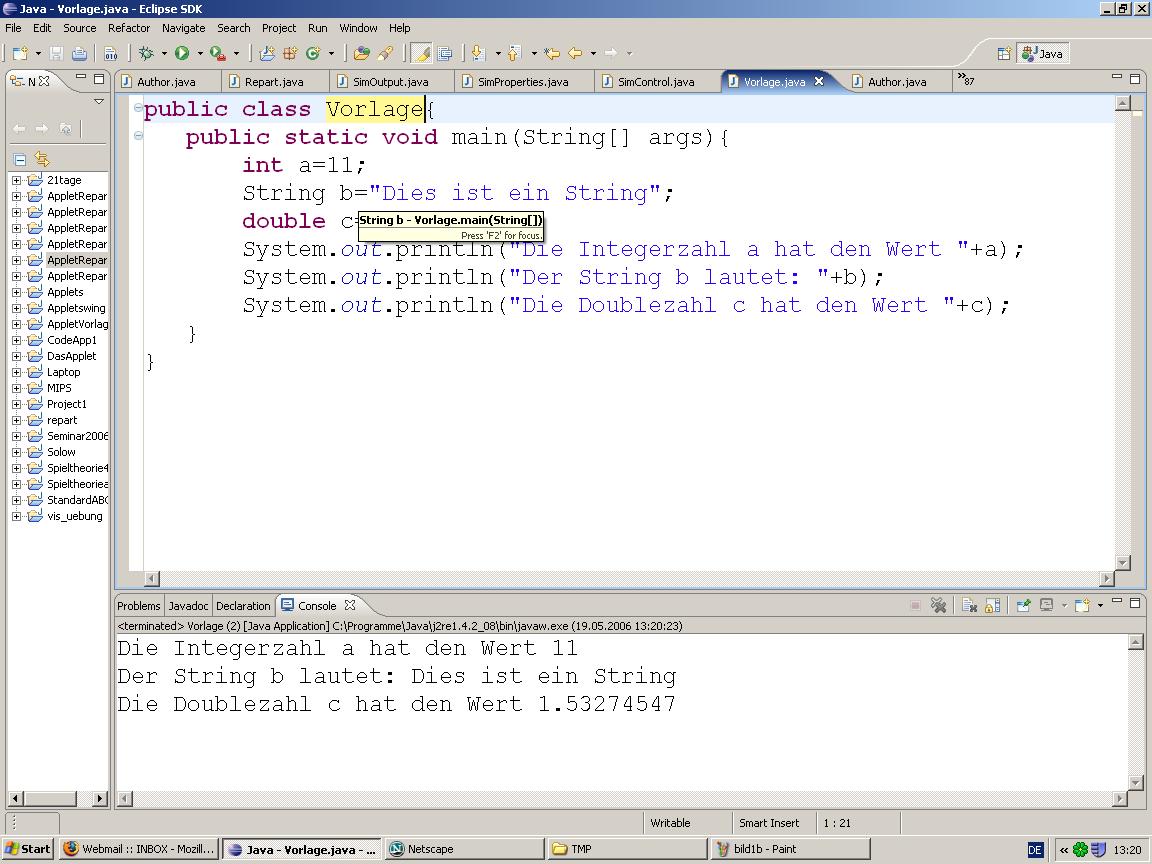The image size is (1152, 864).
Task: Click Collapse All in Navigator panel
Action: pyautogui.click(x=19, y=159)
